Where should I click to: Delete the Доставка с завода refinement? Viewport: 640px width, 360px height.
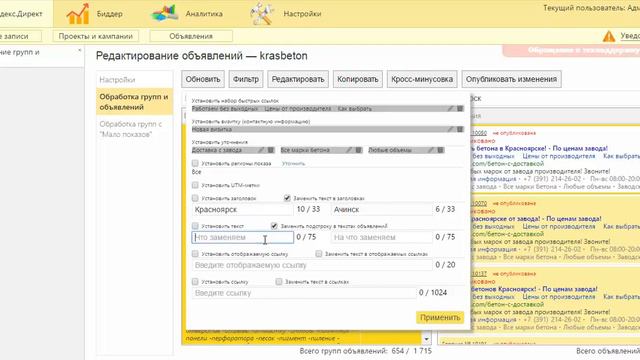click(271, 150)
